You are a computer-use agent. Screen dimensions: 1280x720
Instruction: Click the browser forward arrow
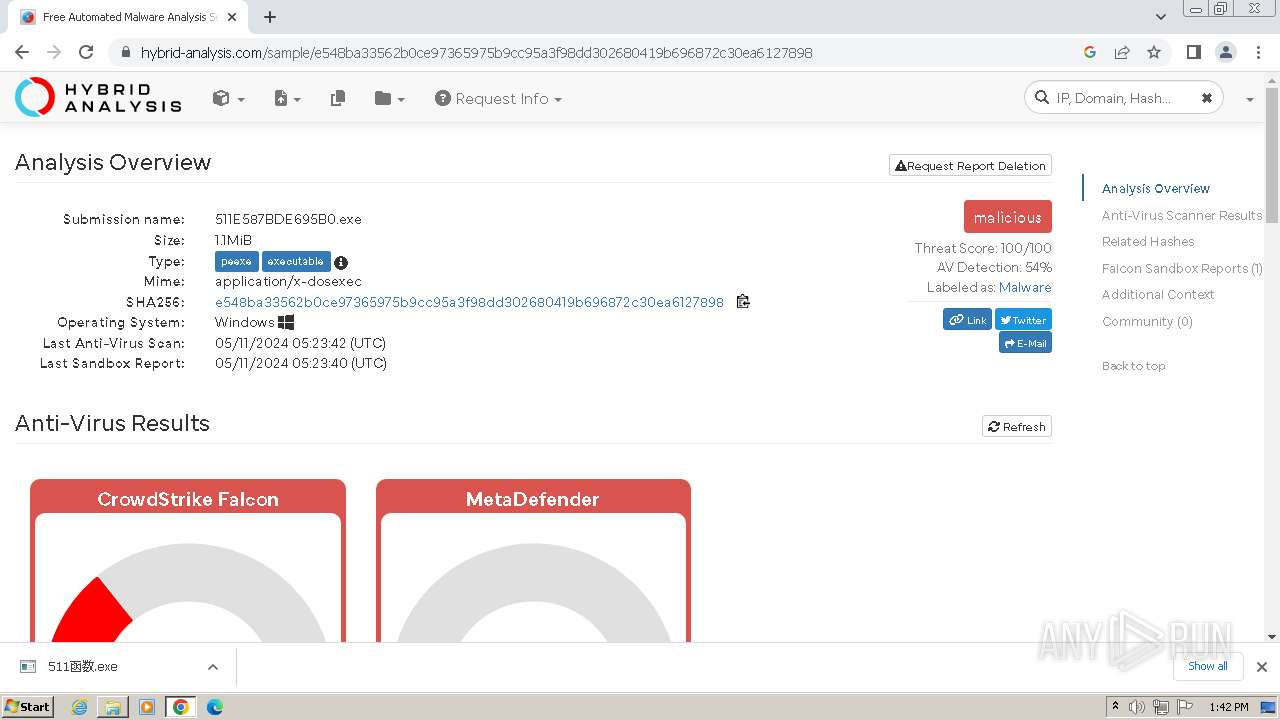54,52
